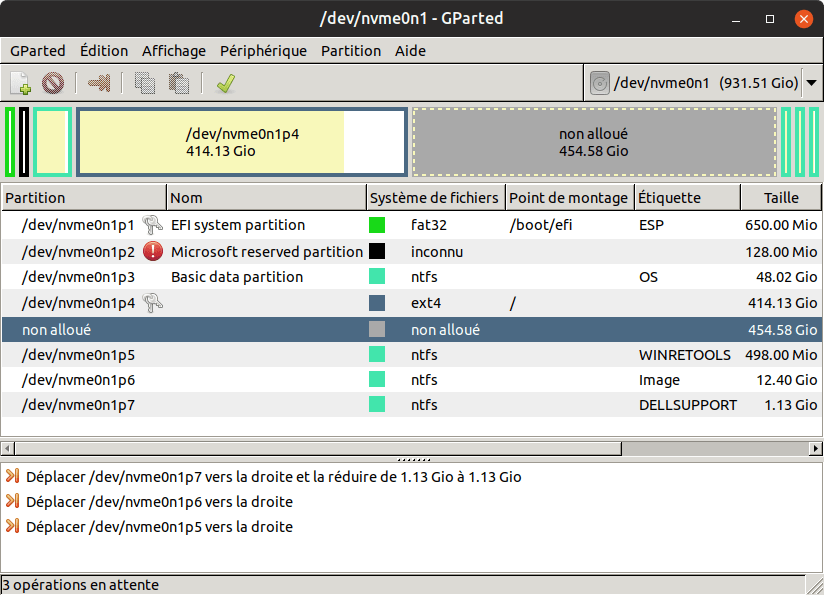
Task: Click the gray non alloué color swatch
Action: tap(377, 330)
